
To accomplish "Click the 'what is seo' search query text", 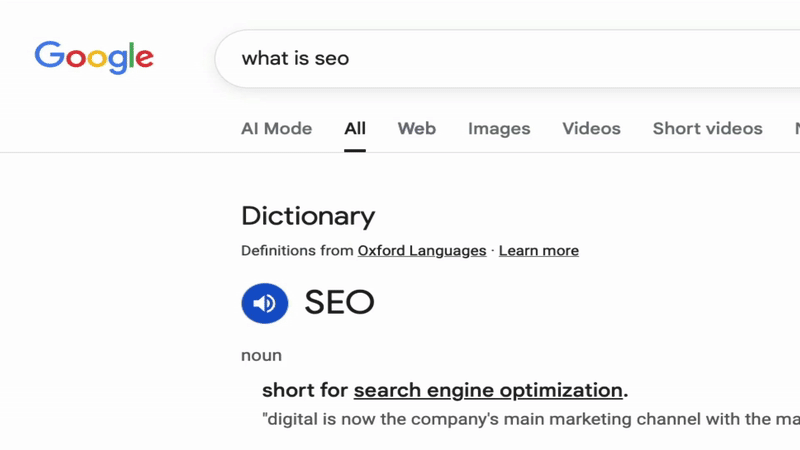I will coord(295,58).
